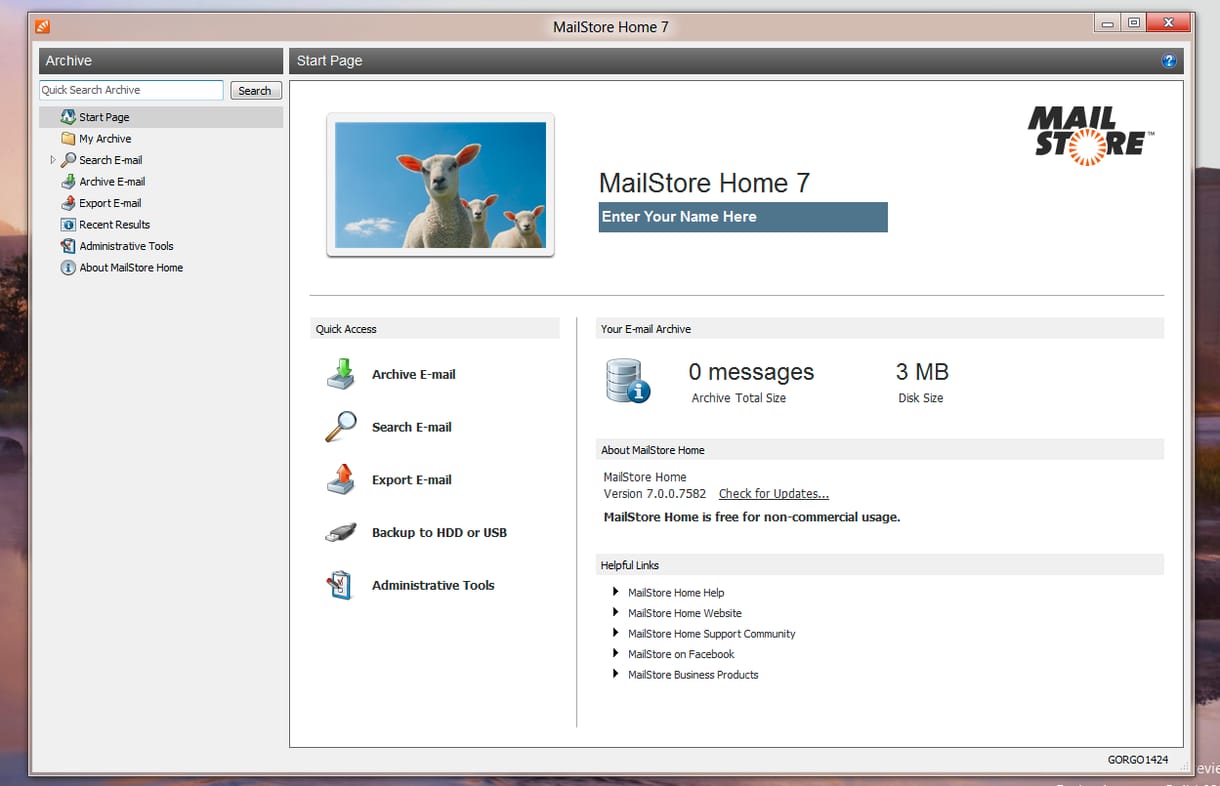Click the USB plug Backup icon
The image size is (1220, 786).
click(x=341, y=533)
